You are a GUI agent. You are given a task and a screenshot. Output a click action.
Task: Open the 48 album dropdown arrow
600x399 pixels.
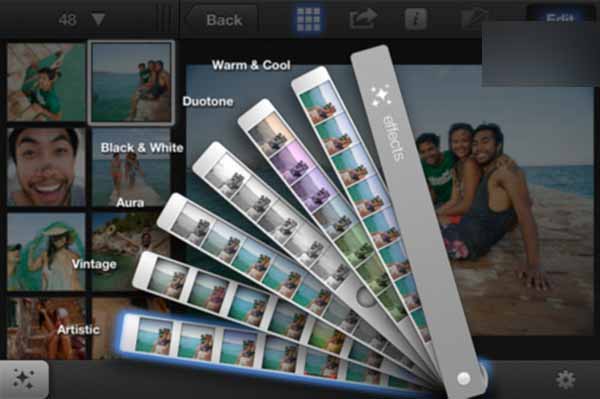tap(98, 20)
